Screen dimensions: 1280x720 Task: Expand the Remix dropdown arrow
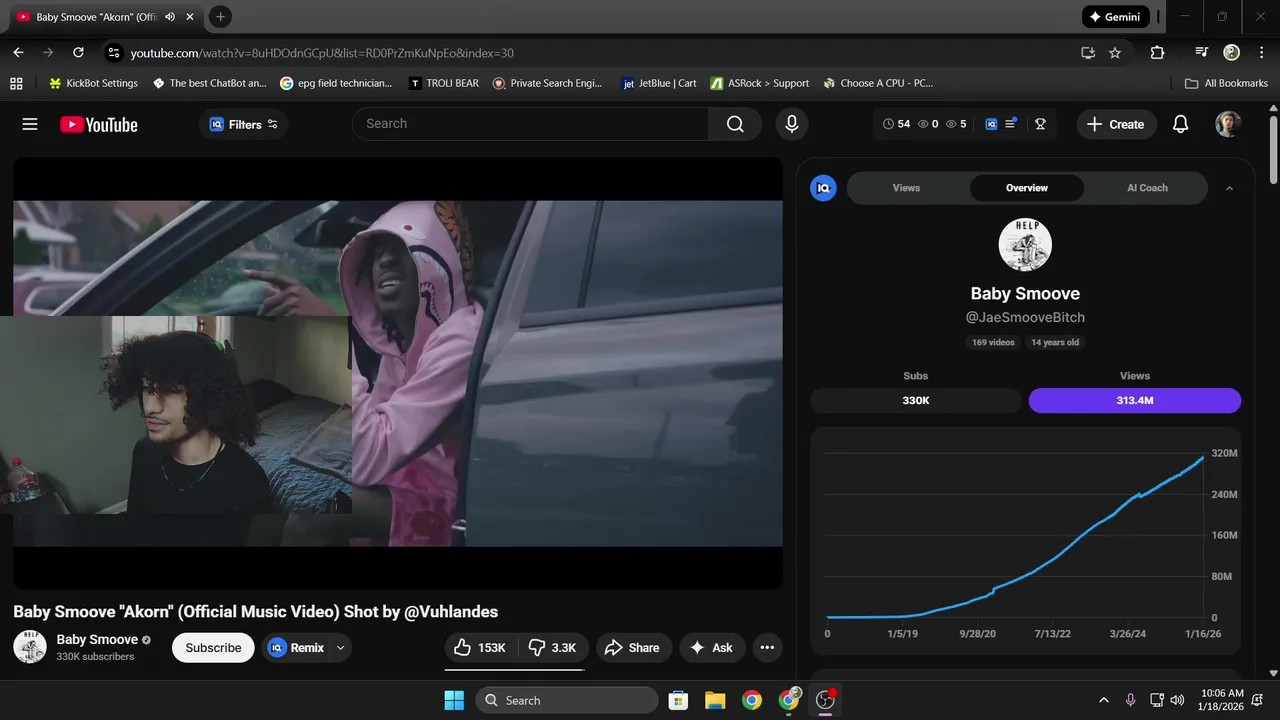point(340,647)
